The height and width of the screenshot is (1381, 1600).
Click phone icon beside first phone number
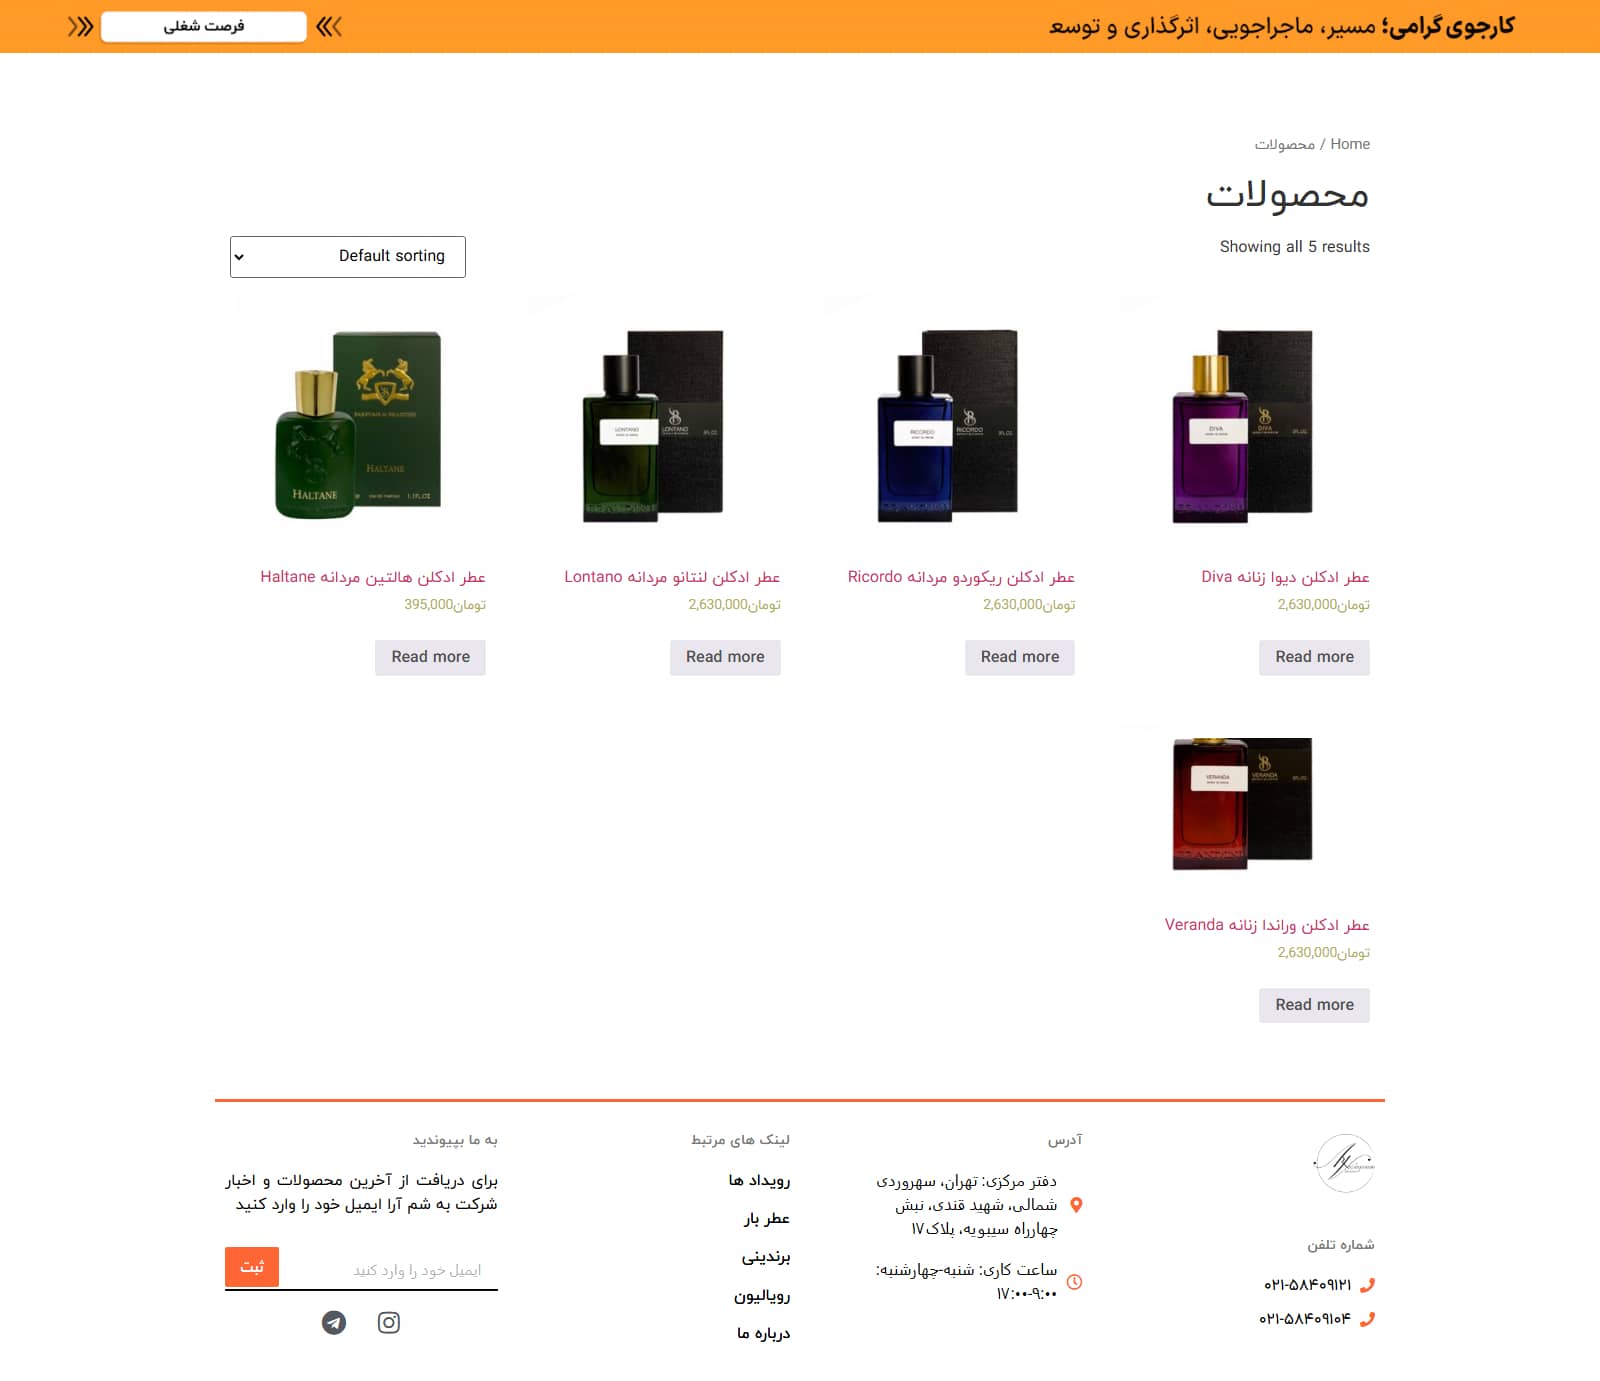point(1367,1285)
